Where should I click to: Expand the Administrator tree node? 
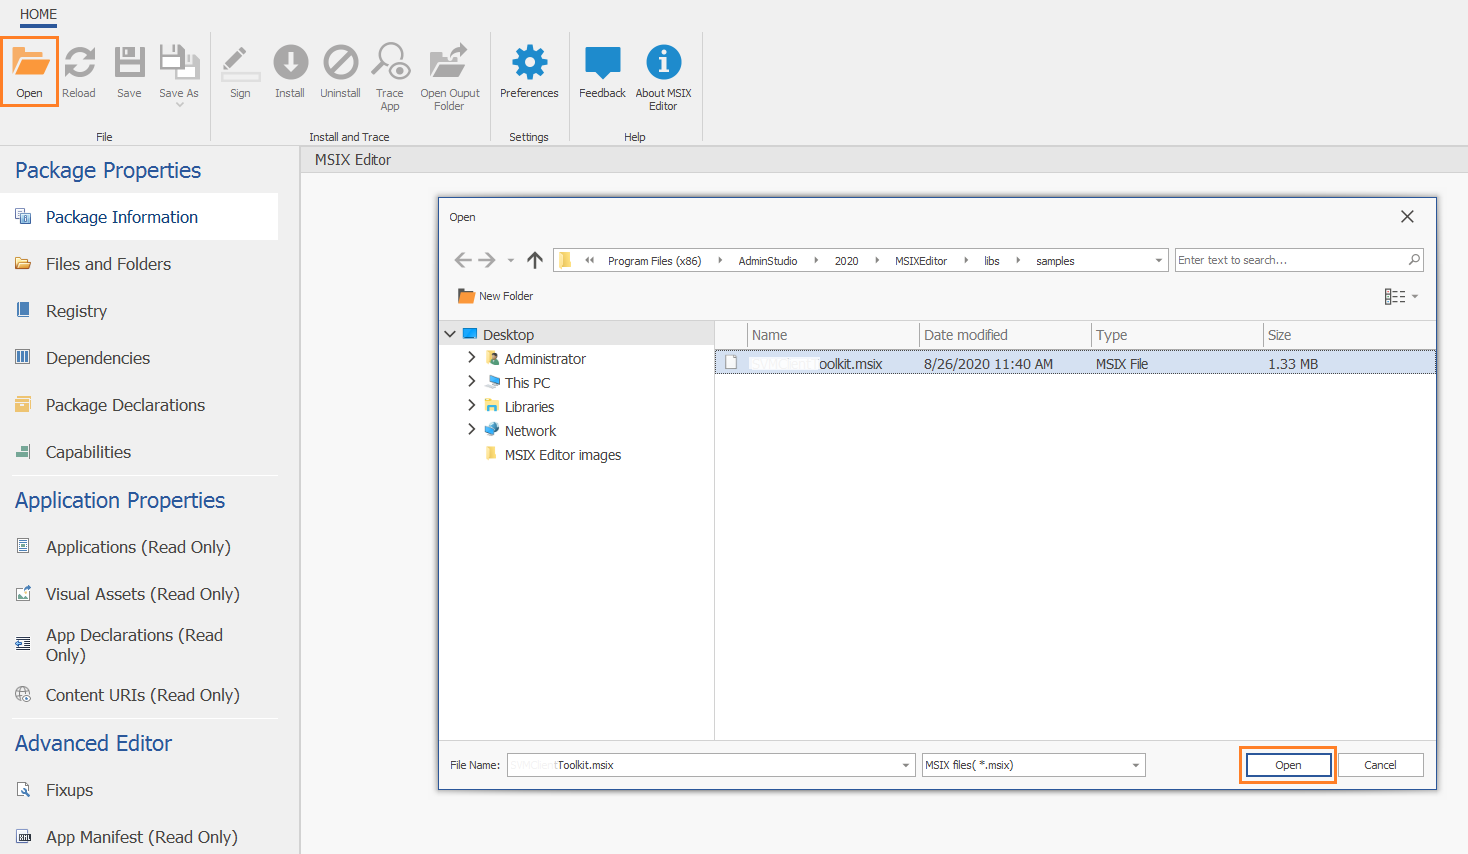click(472, 357)
